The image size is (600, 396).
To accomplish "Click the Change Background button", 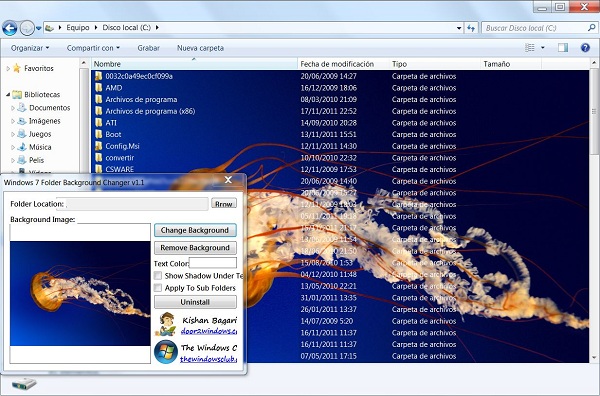I will pos(195,230).
